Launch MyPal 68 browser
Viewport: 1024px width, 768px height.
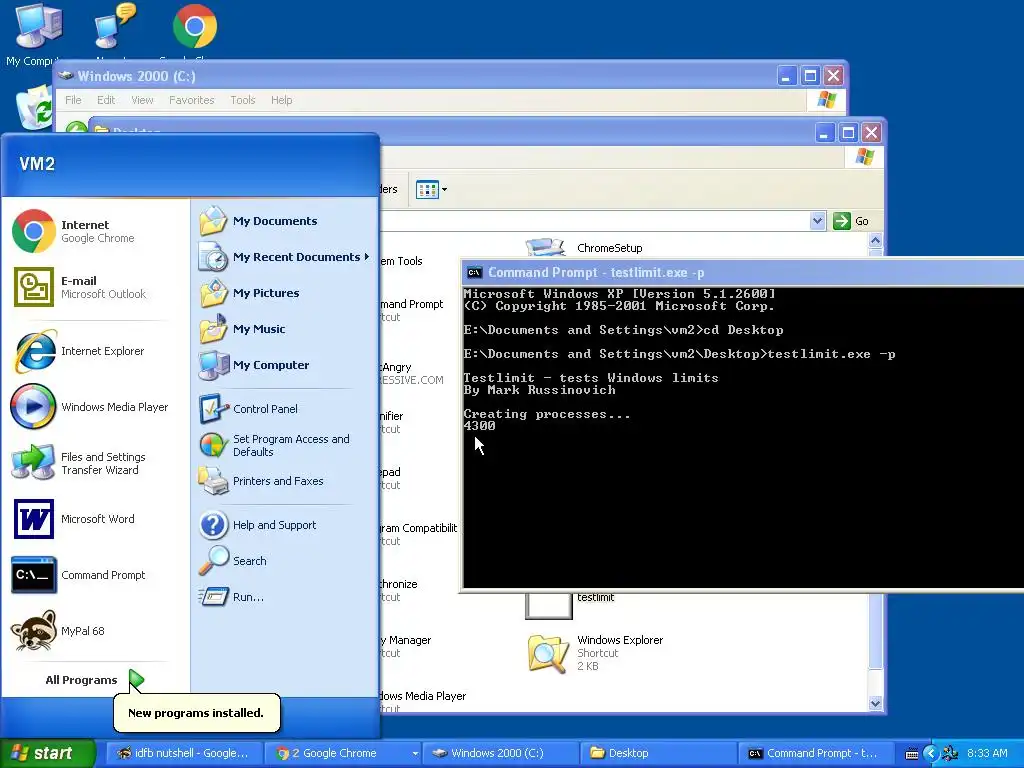pyautogui.click(x=96, y=632)
